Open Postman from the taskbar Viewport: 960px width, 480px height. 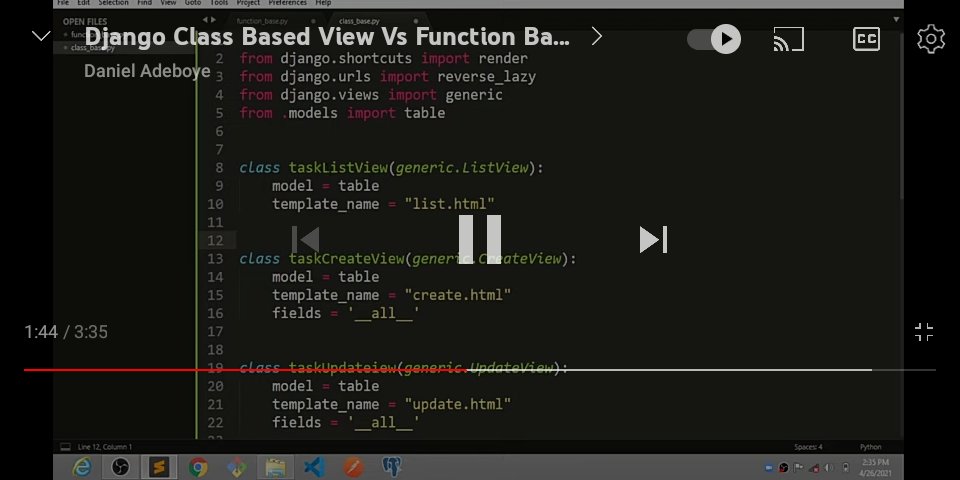pos(353,468)
